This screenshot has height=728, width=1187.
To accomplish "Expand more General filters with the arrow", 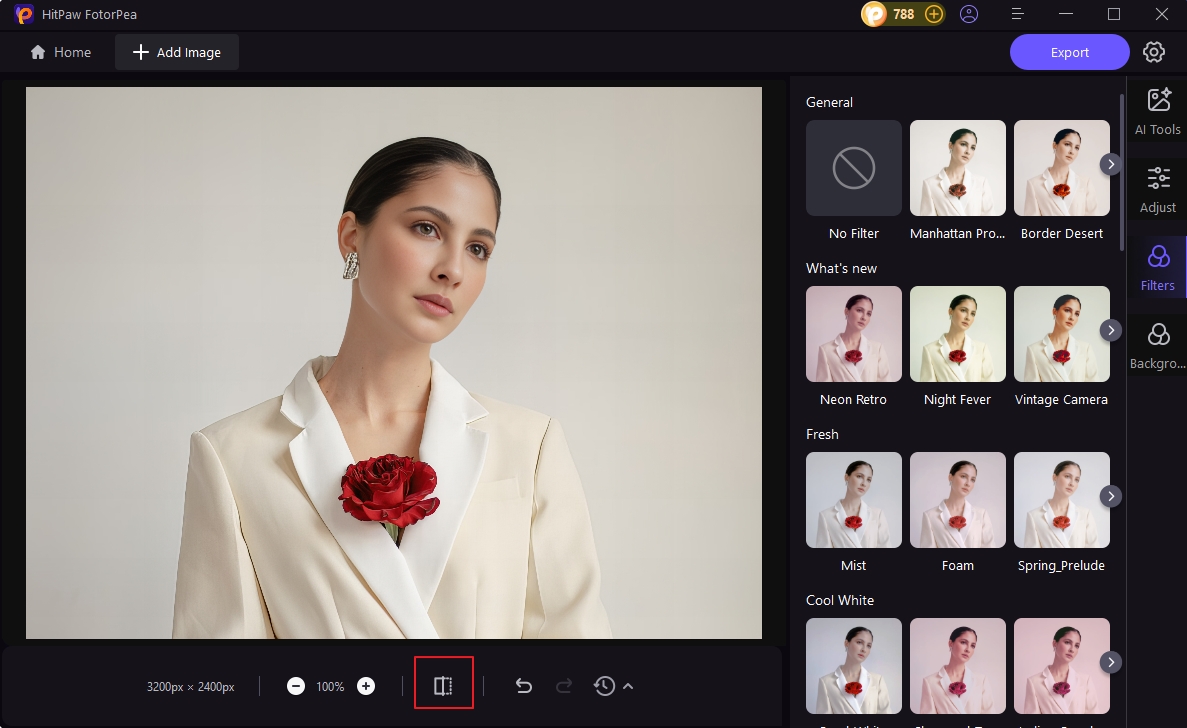I will [1110, 164].
